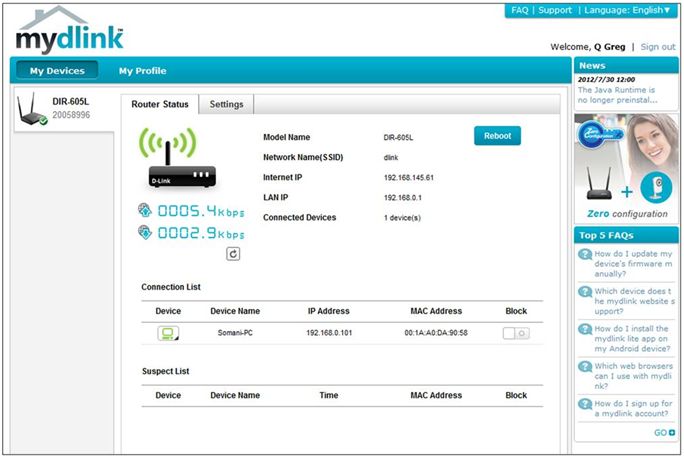Open FAQ about which devices mydlink supports

[634, 301]
